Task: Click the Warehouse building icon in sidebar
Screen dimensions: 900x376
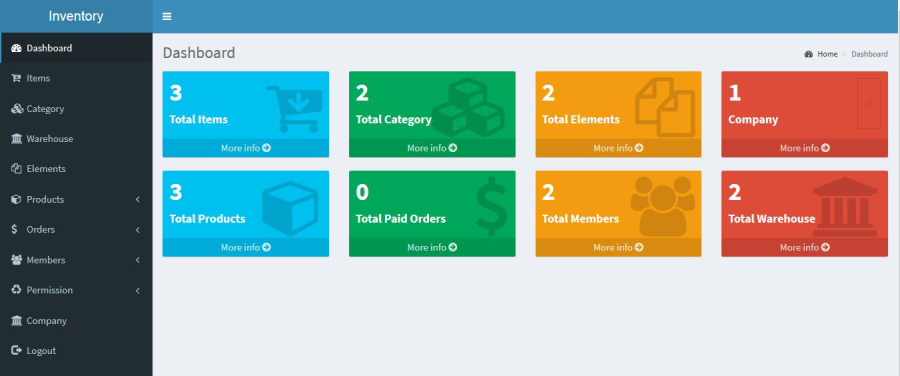Action: pyautogui.click(x=16, y=139)
